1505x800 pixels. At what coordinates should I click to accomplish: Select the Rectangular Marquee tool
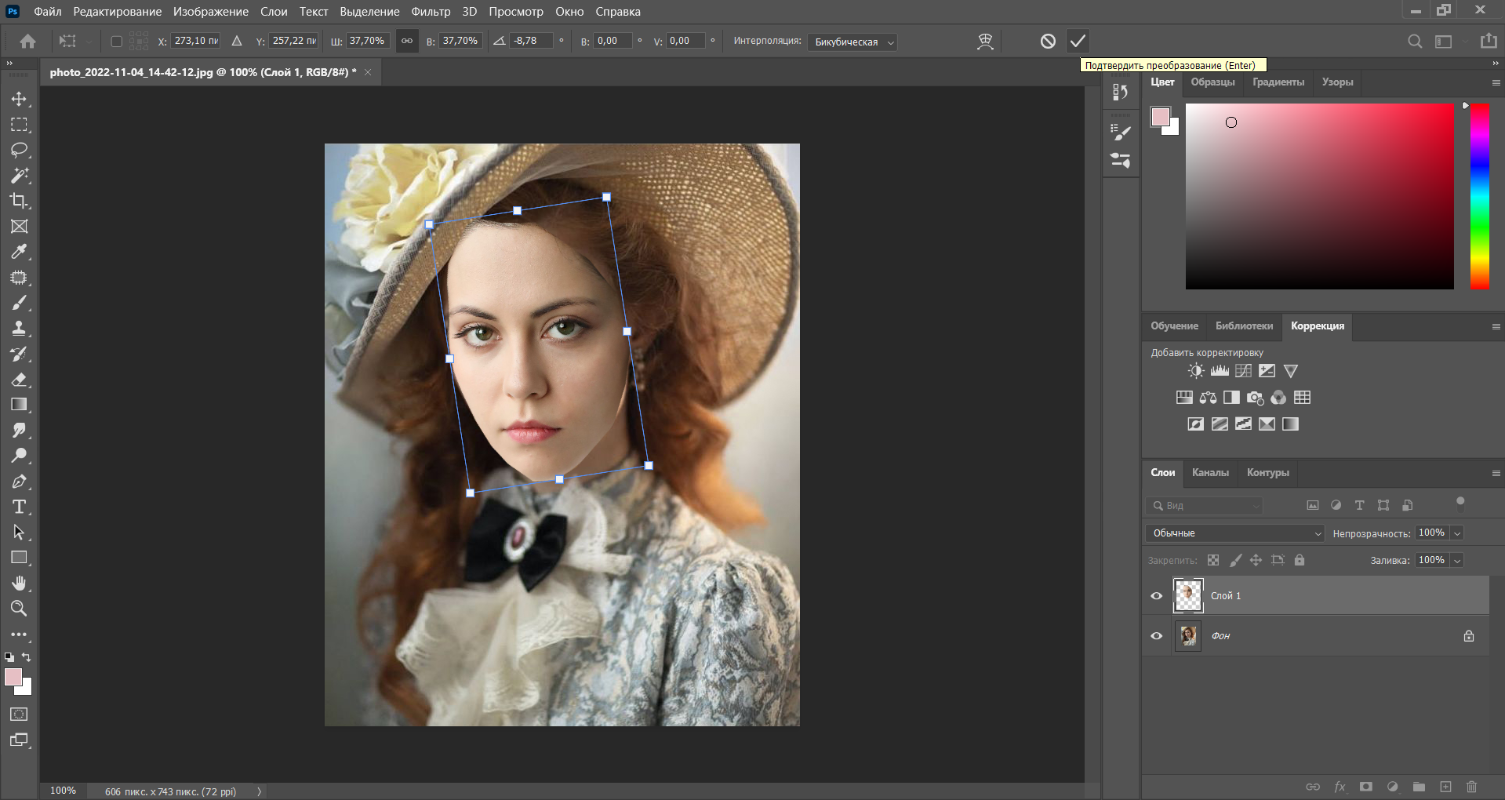[x=19, y=124]
